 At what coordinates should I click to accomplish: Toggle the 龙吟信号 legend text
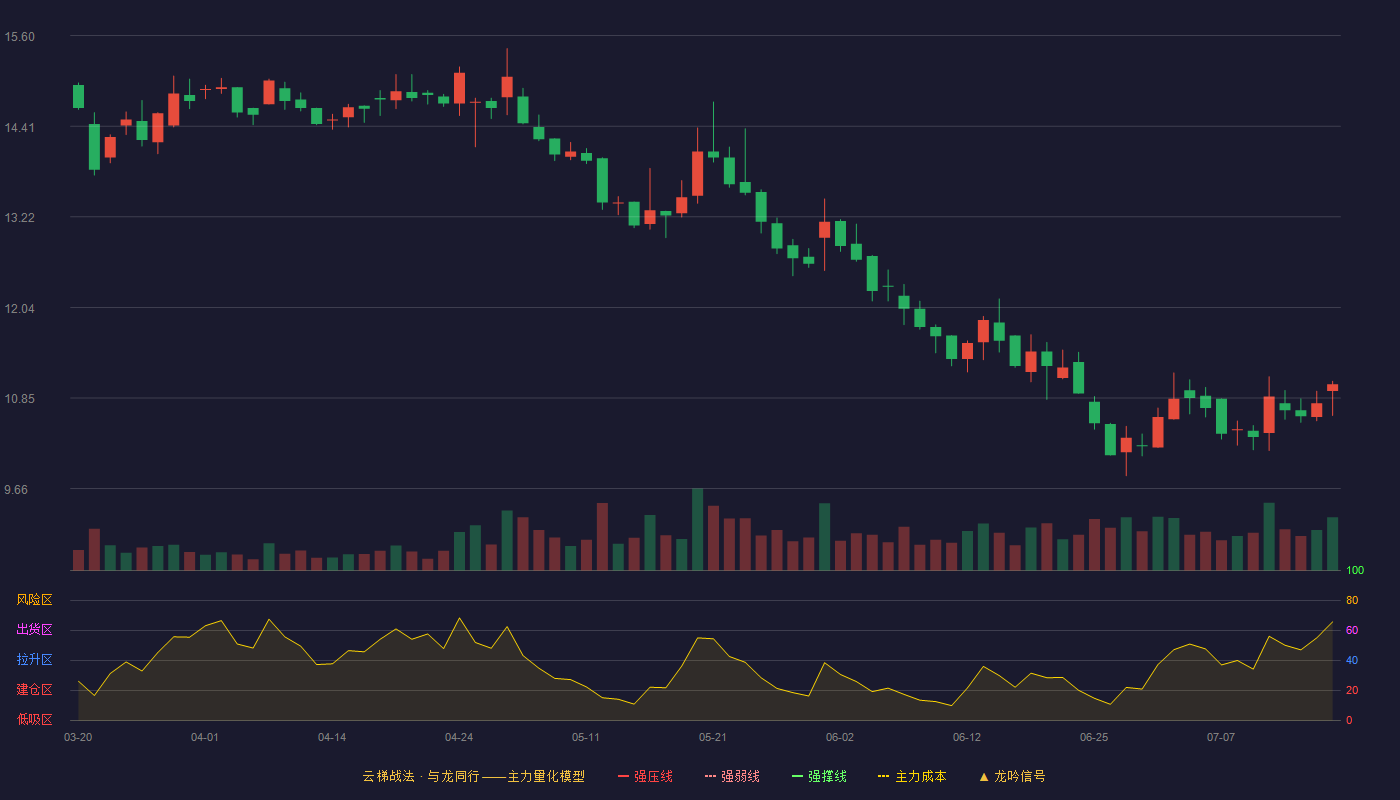[1020, 776]
